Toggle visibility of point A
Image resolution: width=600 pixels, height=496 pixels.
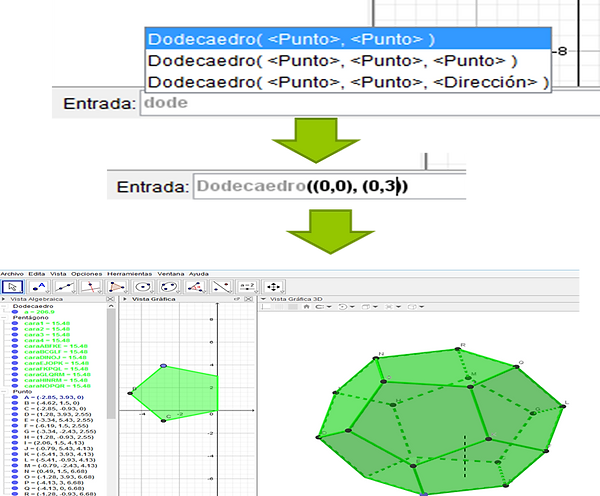click(15, 397)
